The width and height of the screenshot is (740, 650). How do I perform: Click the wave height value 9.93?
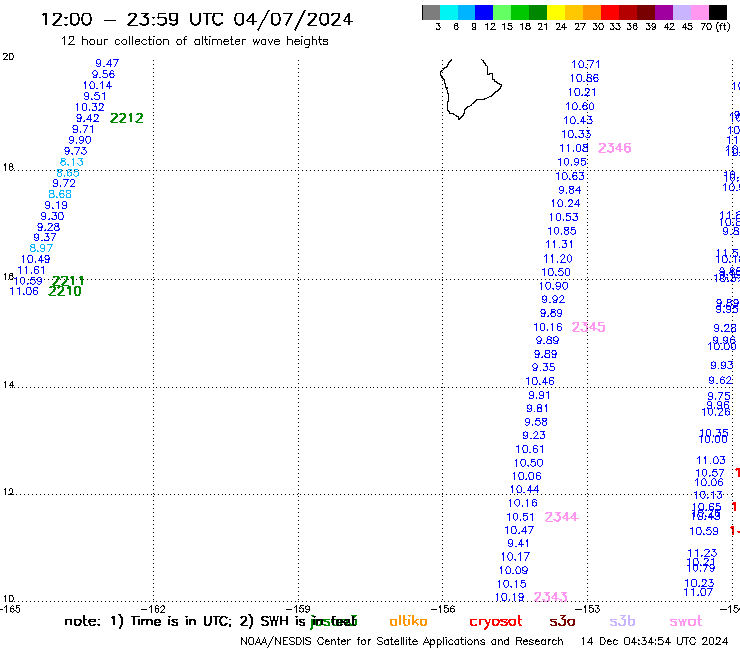(722, 365)
